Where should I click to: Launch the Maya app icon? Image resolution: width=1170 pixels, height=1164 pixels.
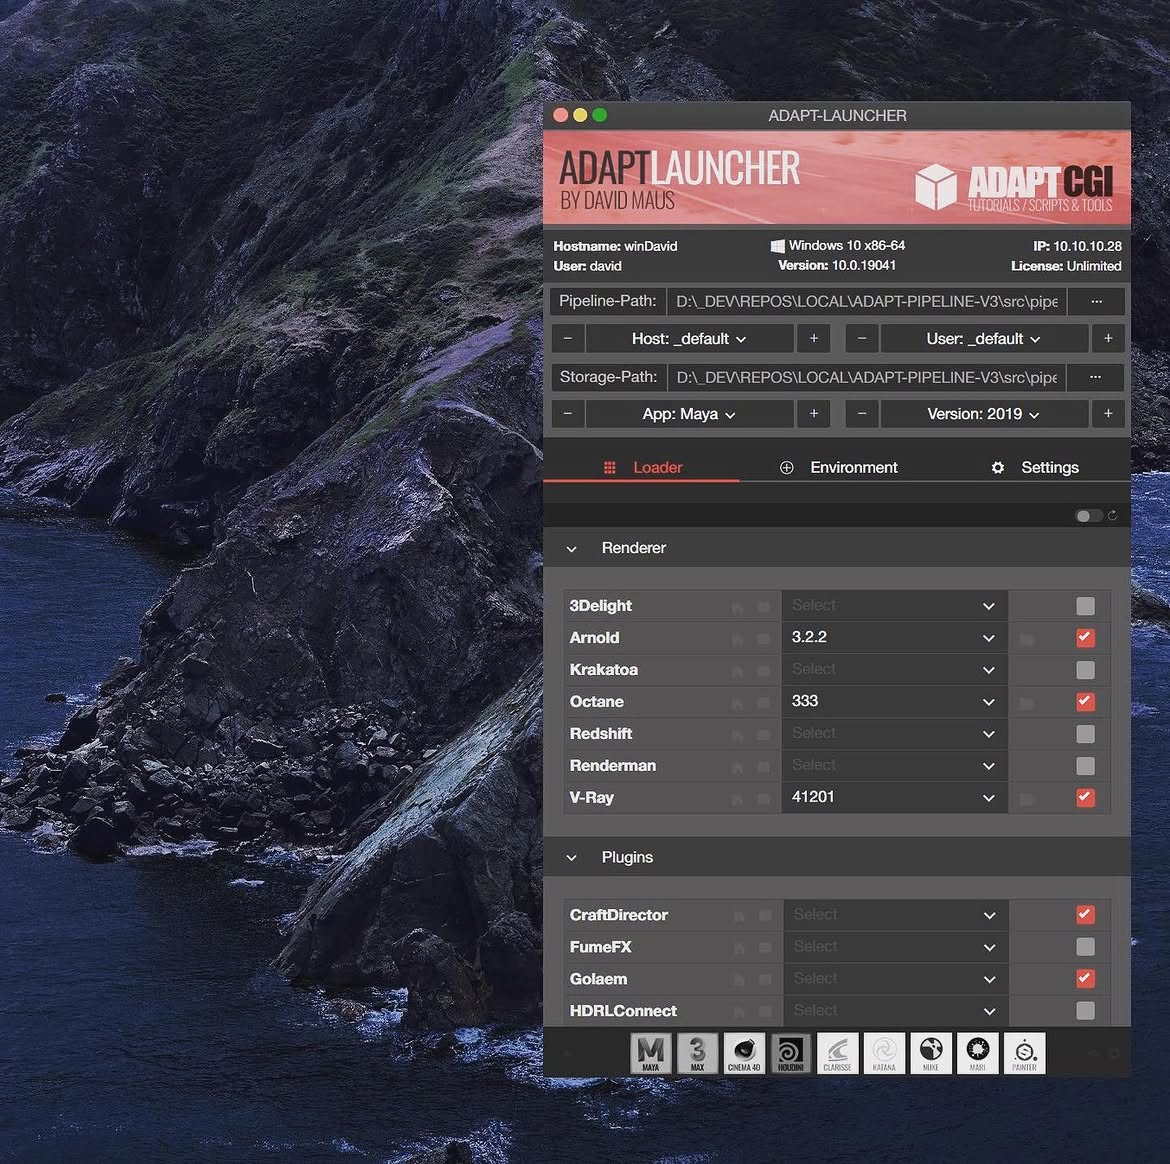651,1053
